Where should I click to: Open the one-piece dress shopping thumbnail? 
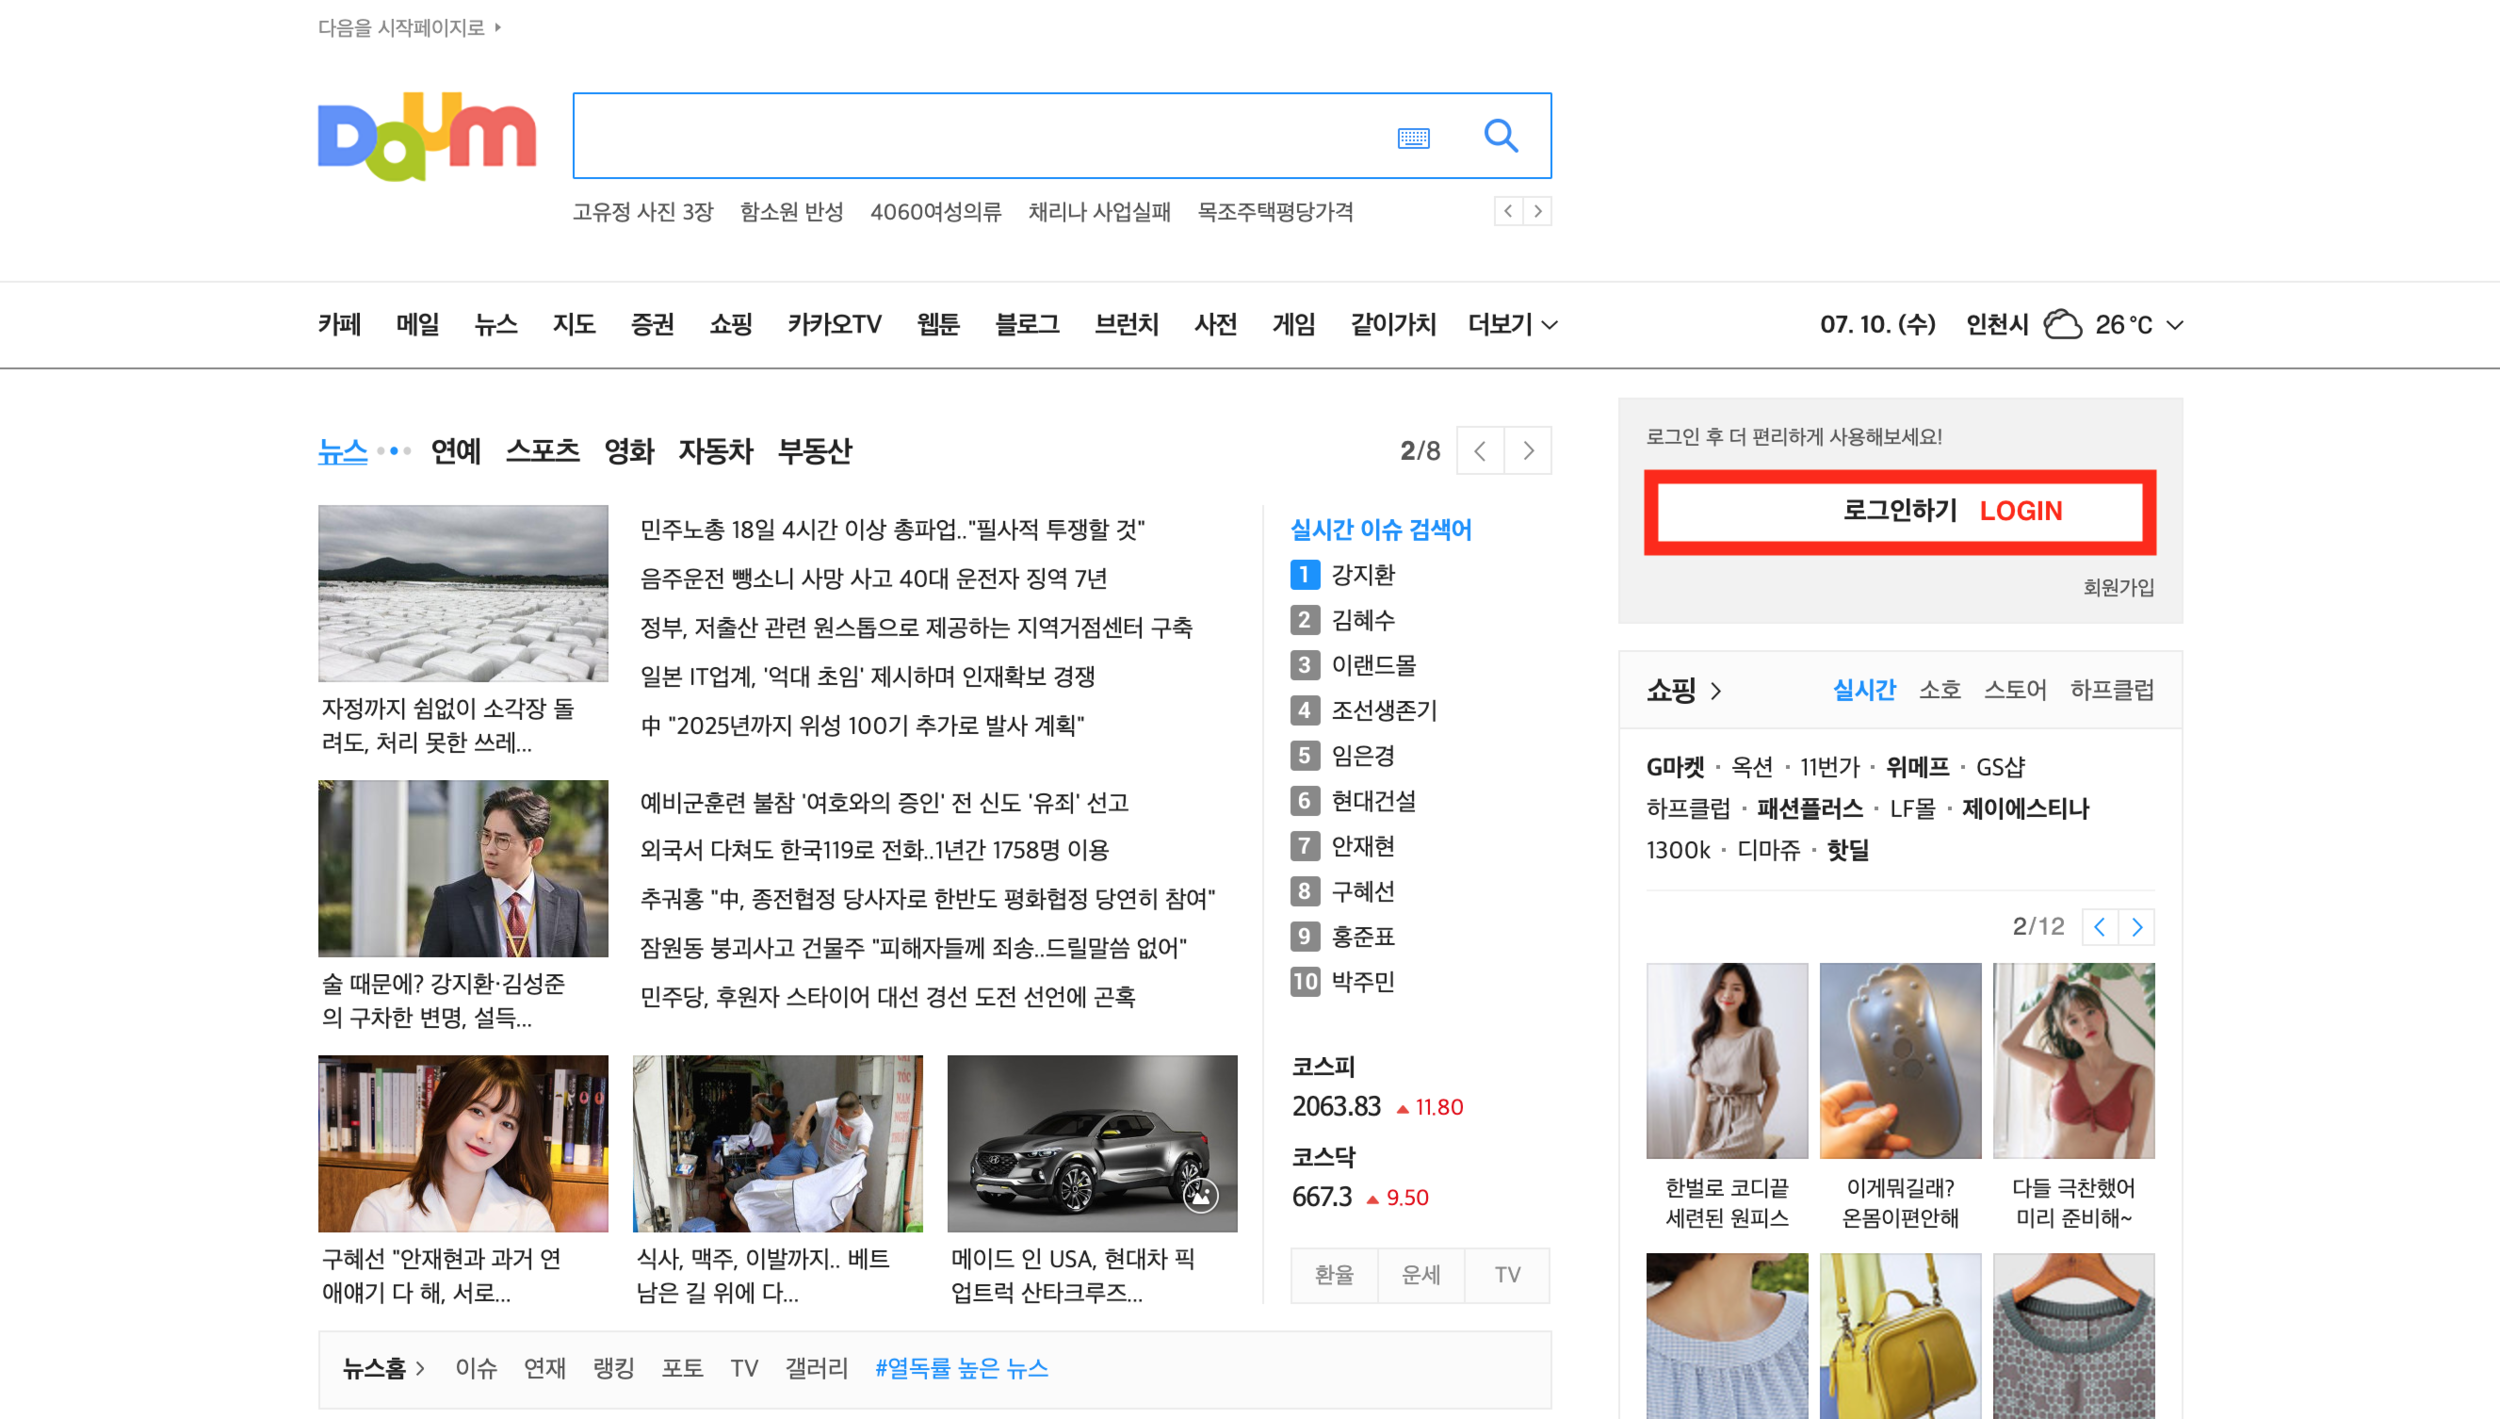(x=1727, y=1060)
